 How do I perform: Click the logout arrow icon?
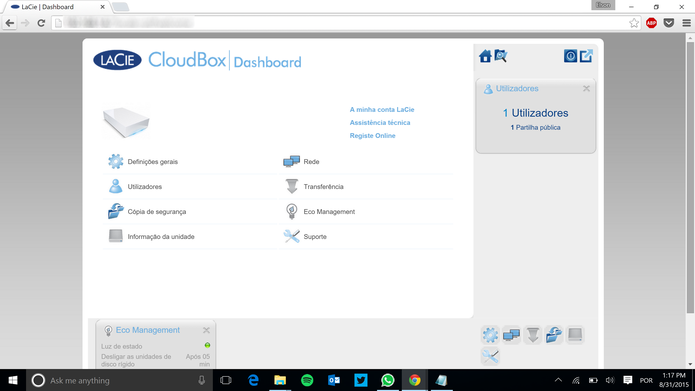pyautogui.click(x=586, y=56)
